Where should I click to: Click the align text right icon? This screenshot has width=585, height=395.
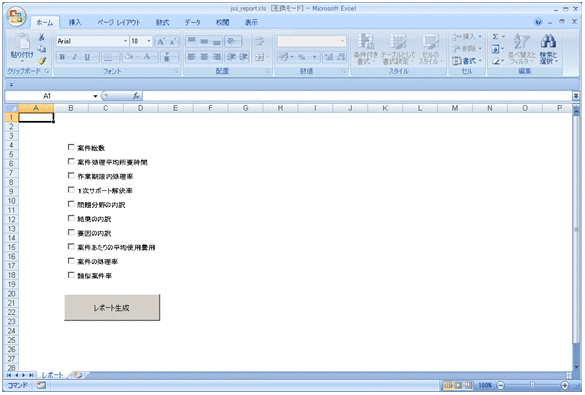(x=217, y=57)
